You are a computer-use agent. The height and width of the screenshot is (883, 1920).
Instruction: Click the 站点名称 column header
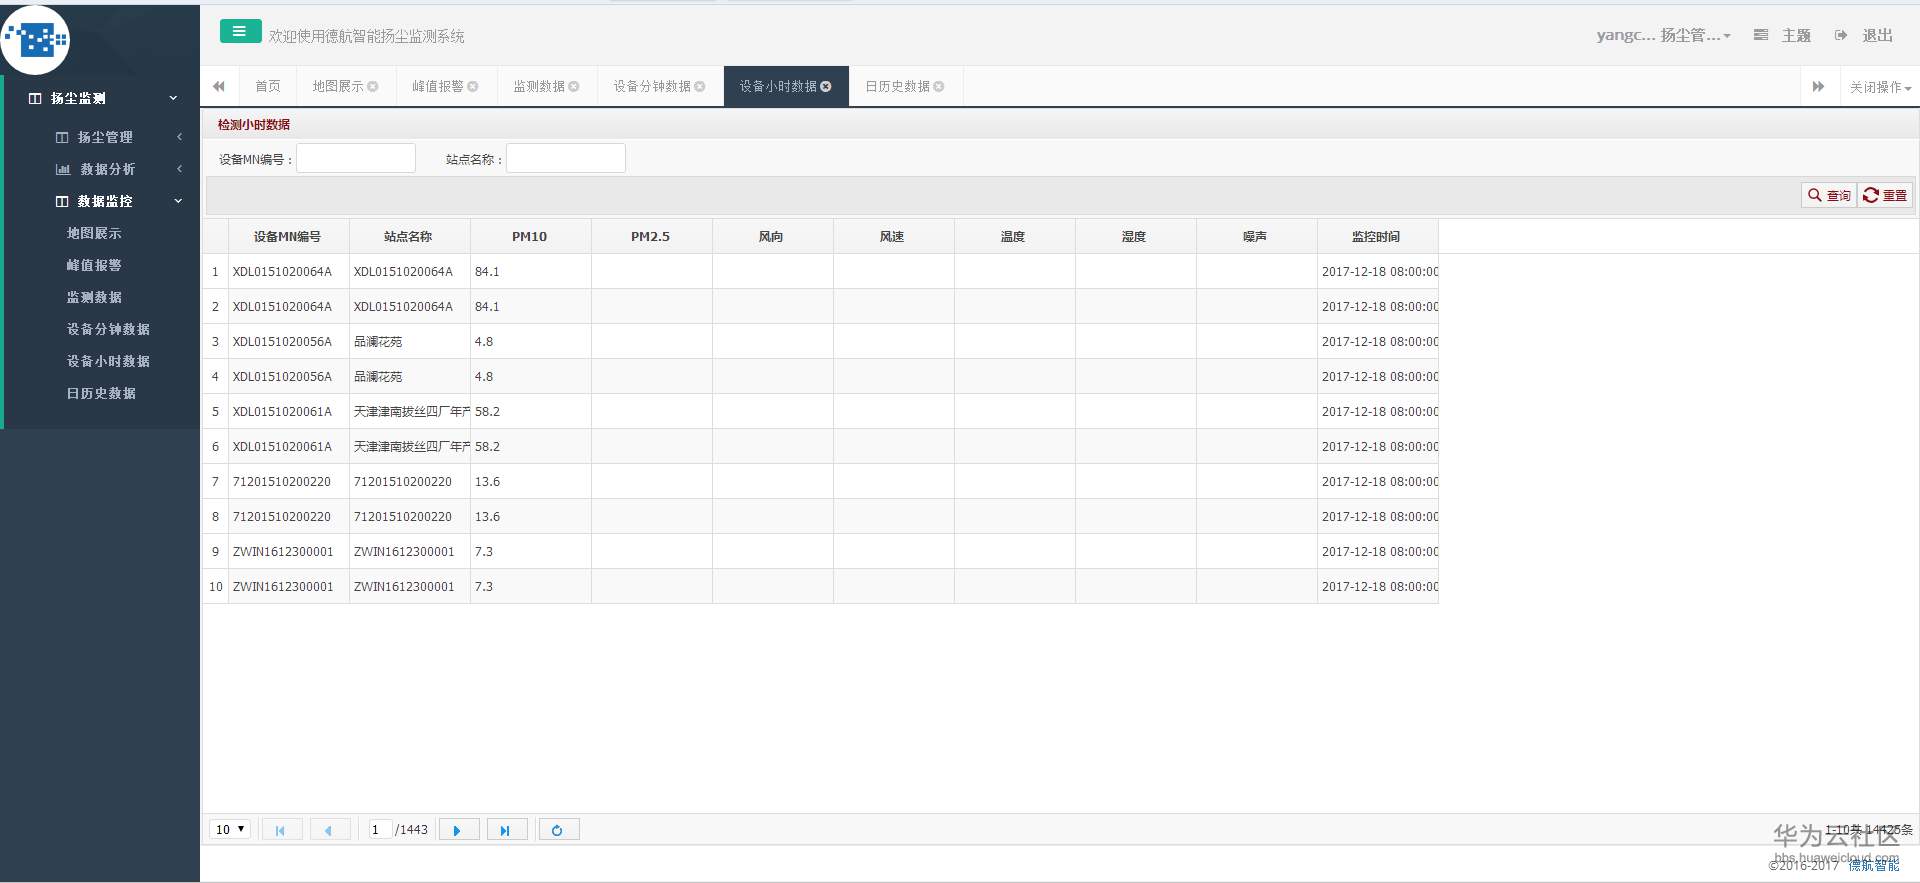tap(409, 237)
